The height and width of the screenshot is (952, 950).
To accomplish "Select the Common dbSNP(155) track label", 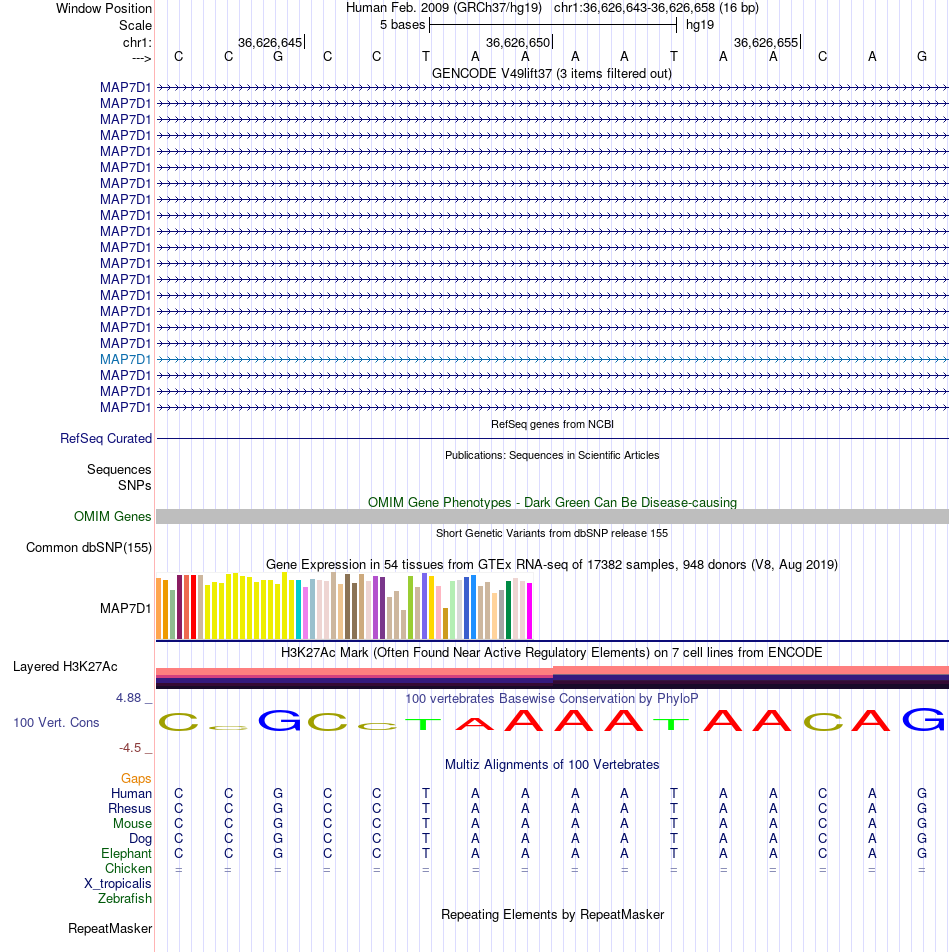I will pos(89,547).
